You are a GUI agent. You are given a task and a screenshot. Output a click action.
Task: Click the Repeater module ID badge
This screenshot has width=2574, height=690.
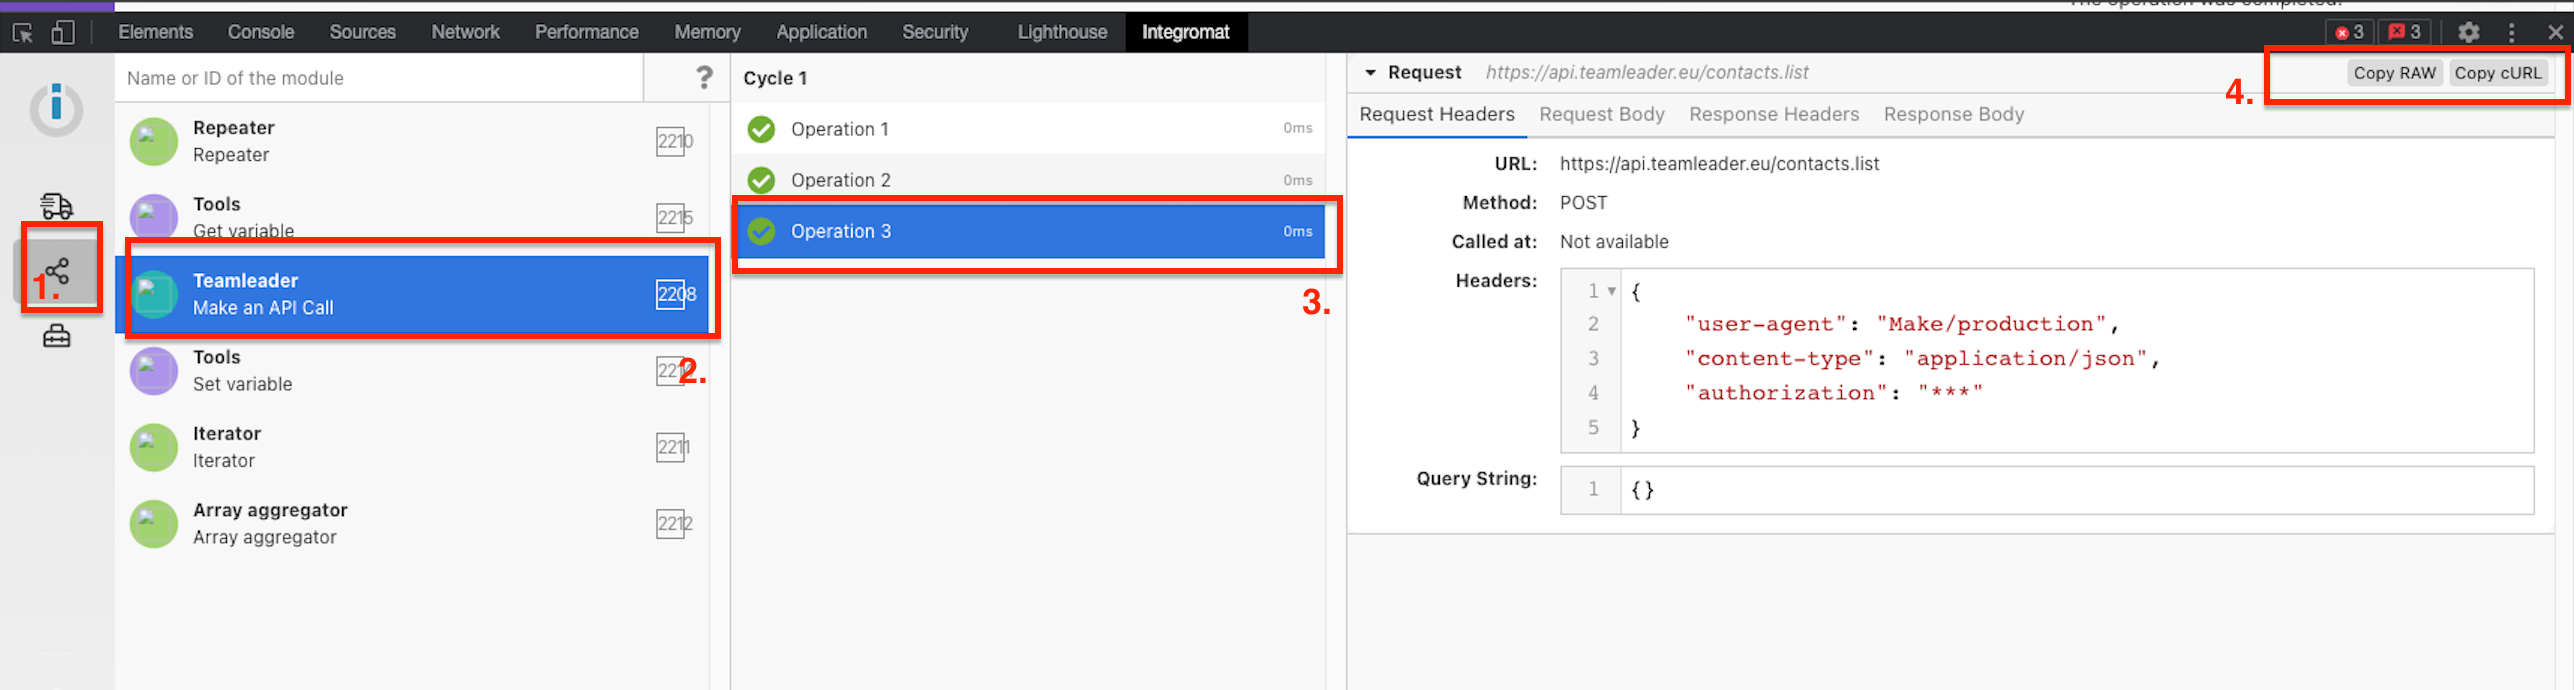tap(675, 141)
